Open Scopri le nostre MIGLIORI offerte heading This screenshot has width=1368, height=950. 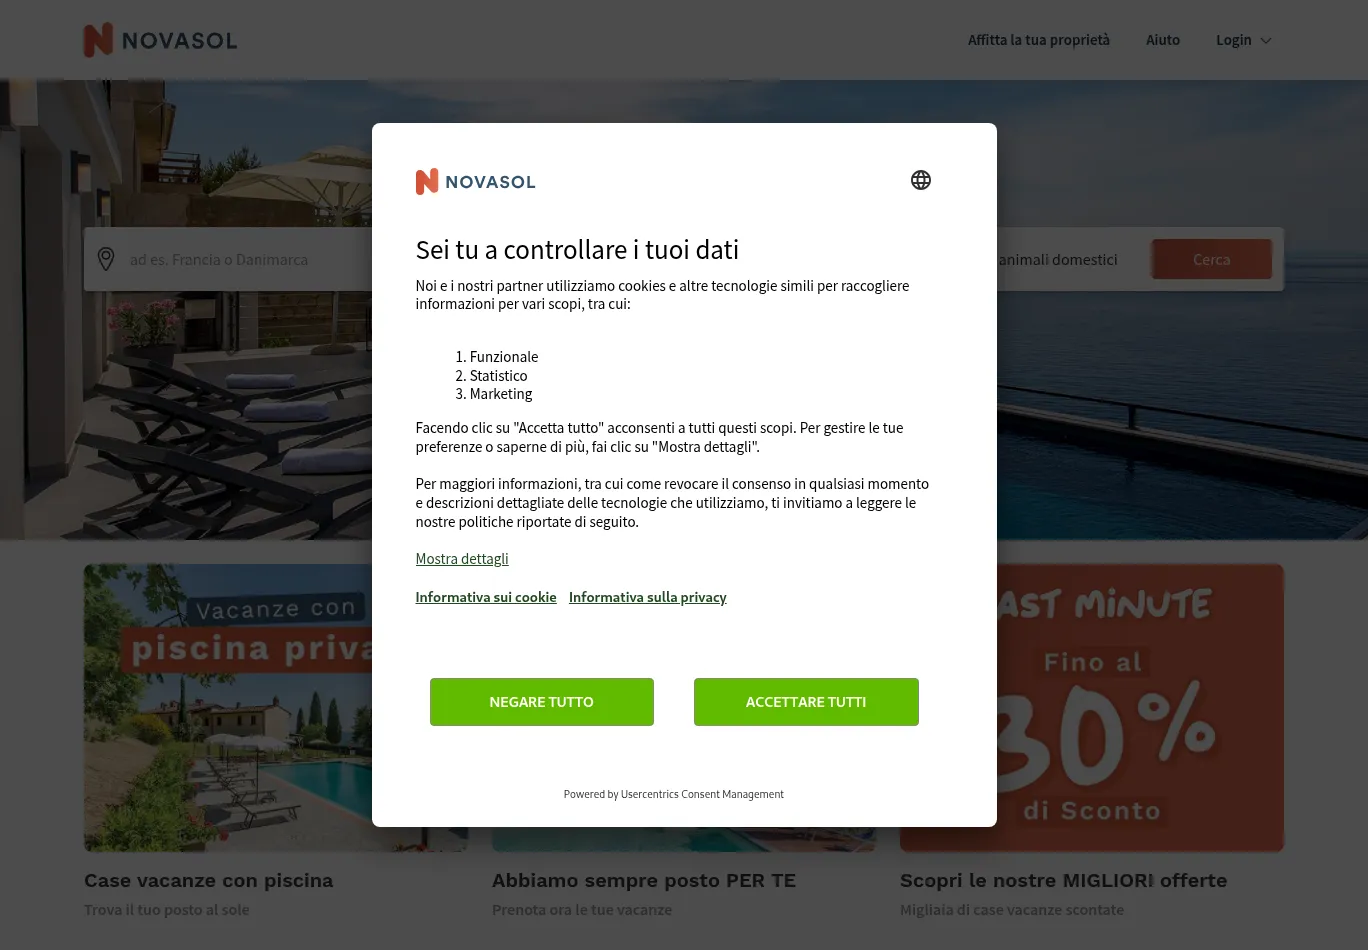(1063, 881)
